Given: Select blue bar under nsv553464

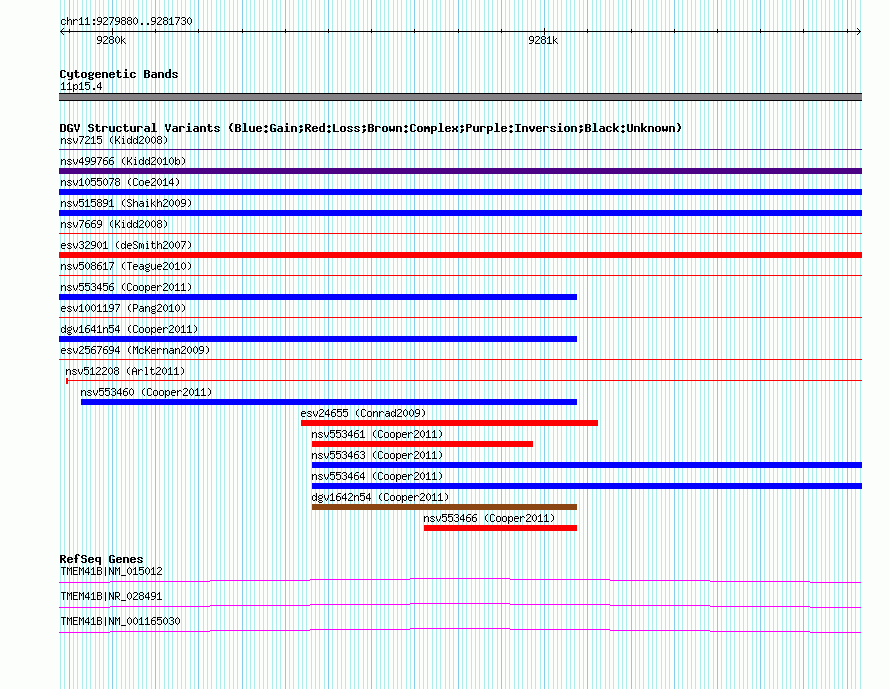Looking at the screenshot, I should pos(587,486).
